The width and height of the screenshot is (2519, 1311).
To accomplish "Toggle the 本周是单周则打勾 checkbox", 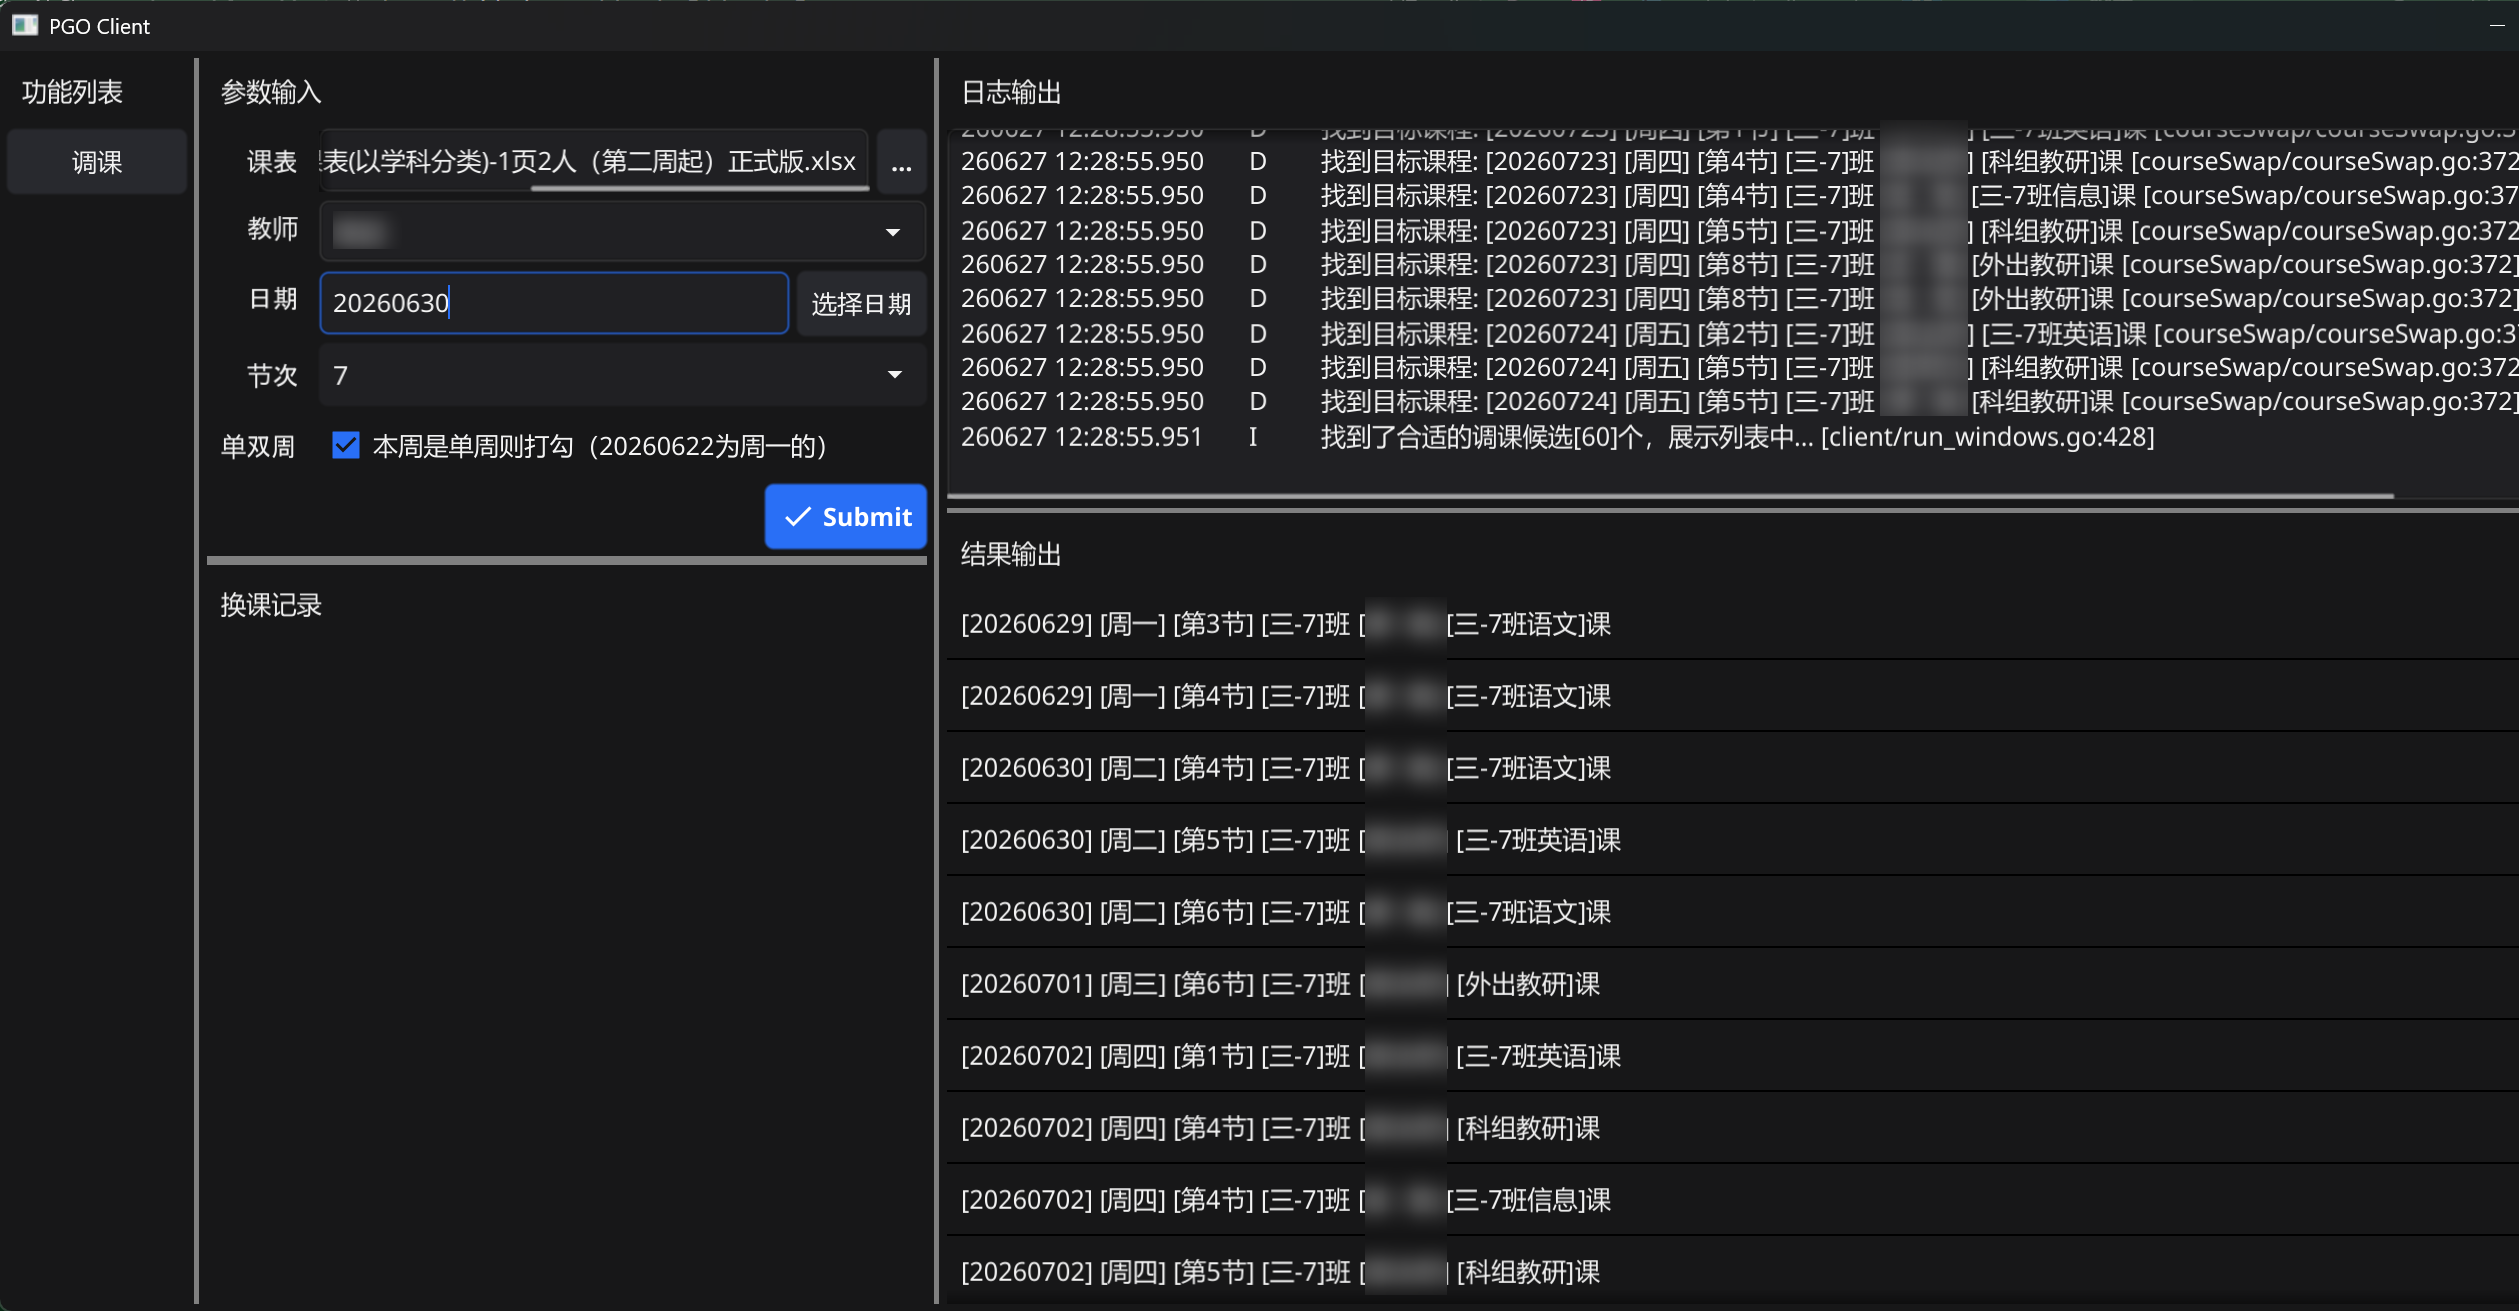I will (x=346, y=446).
